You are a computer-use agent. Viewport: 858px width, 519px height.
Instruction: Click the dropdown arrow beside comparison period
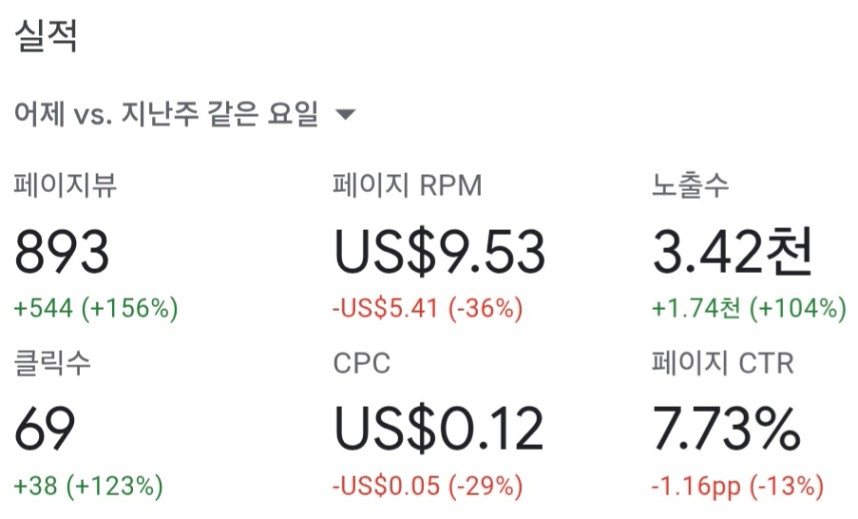345,114
